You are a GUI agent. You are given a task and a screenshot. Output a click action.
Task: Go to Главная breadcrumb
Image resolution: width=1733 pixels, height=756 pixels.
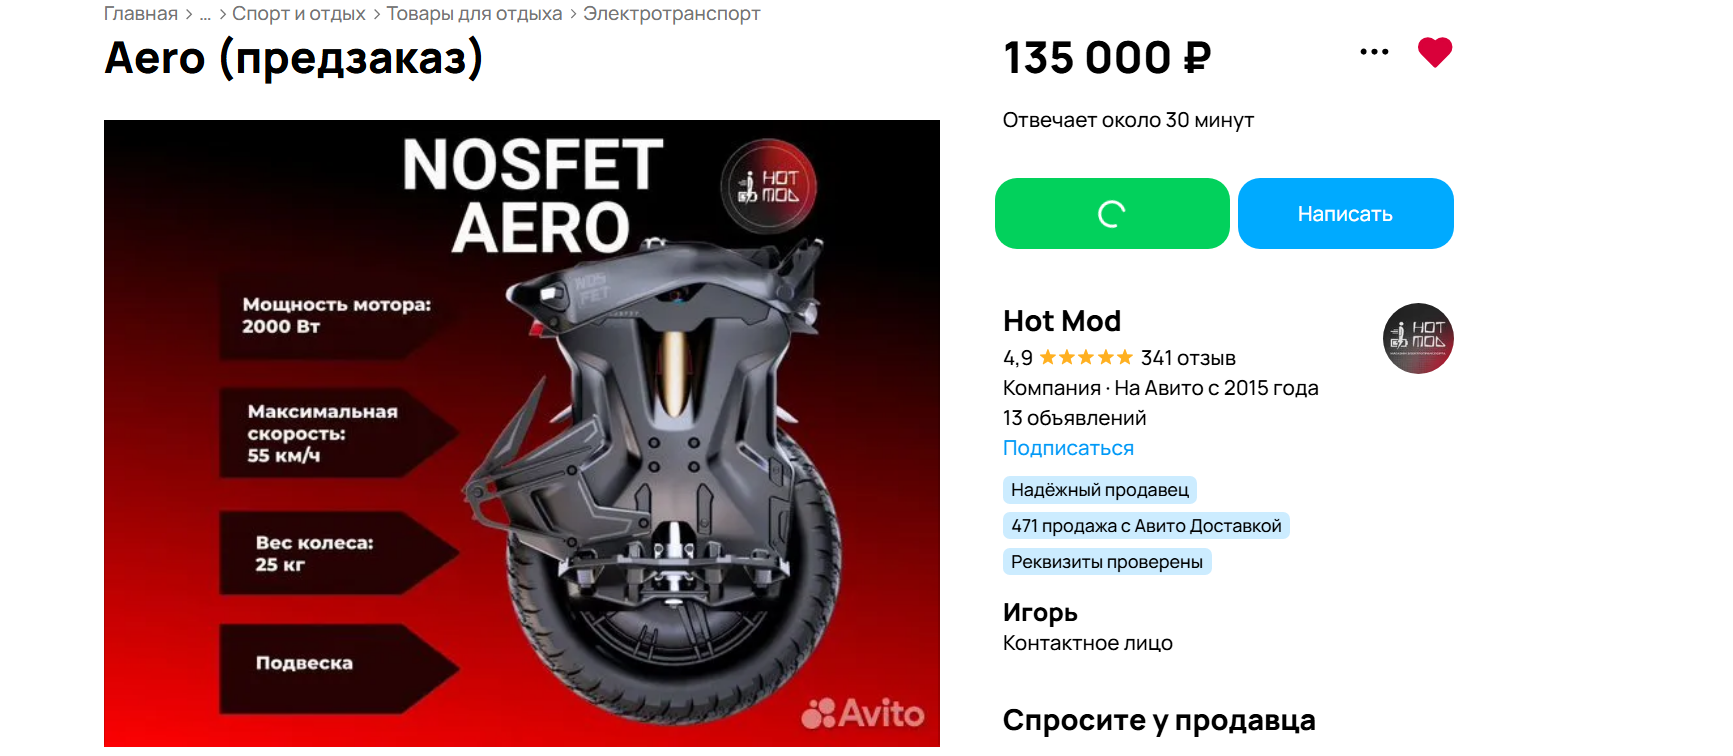pos(141,14)
